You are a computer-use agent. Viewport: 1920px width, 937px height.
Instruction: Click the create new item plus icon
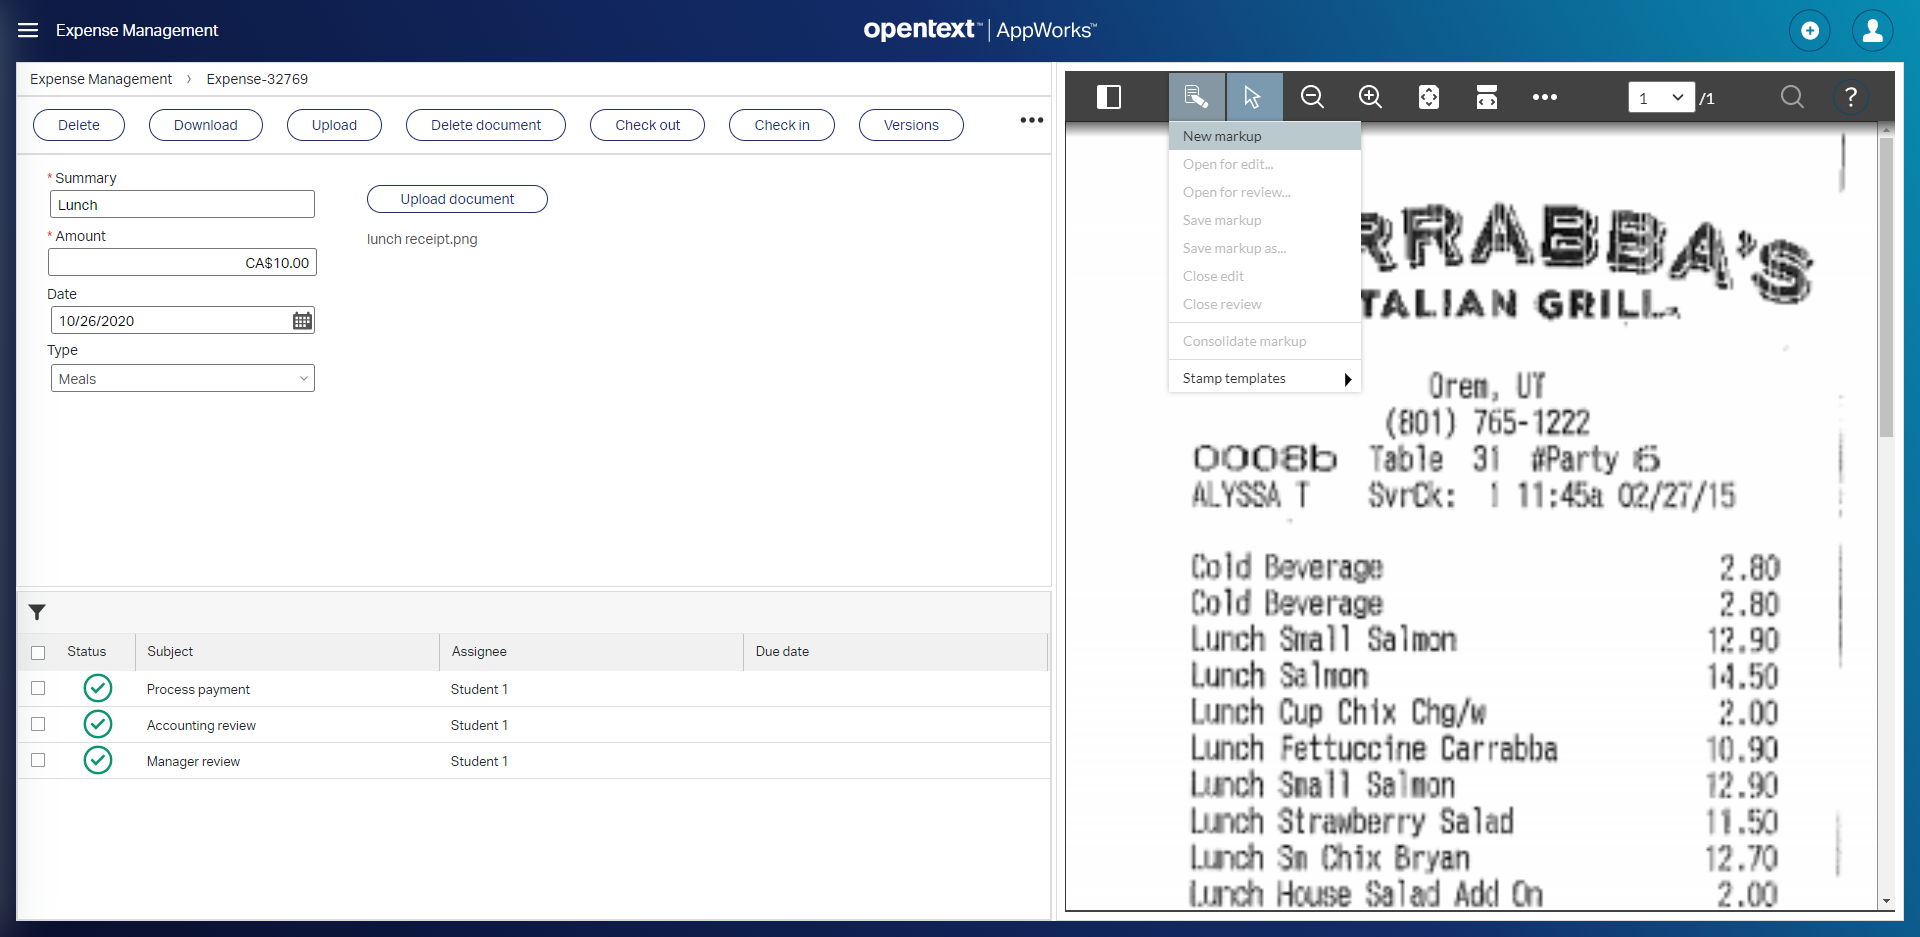[x=1810, y=30]
